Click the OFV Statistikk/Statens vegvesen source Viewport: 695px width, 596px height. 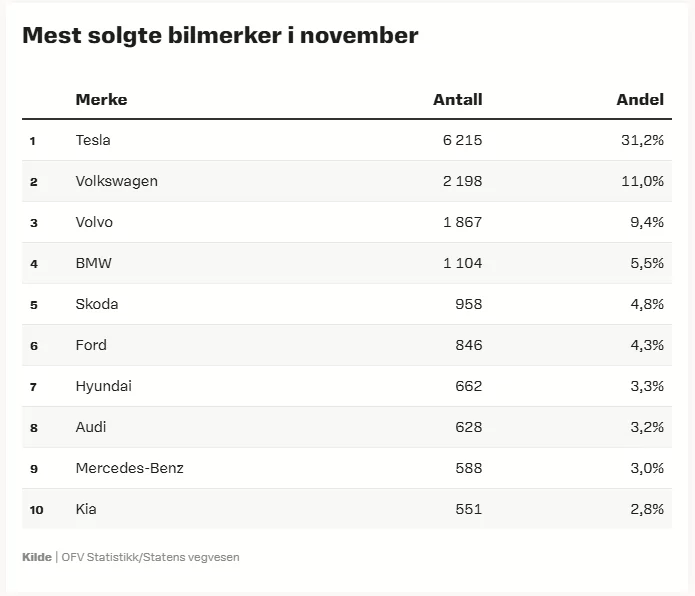pyautogui.click(x=150, y=557)
